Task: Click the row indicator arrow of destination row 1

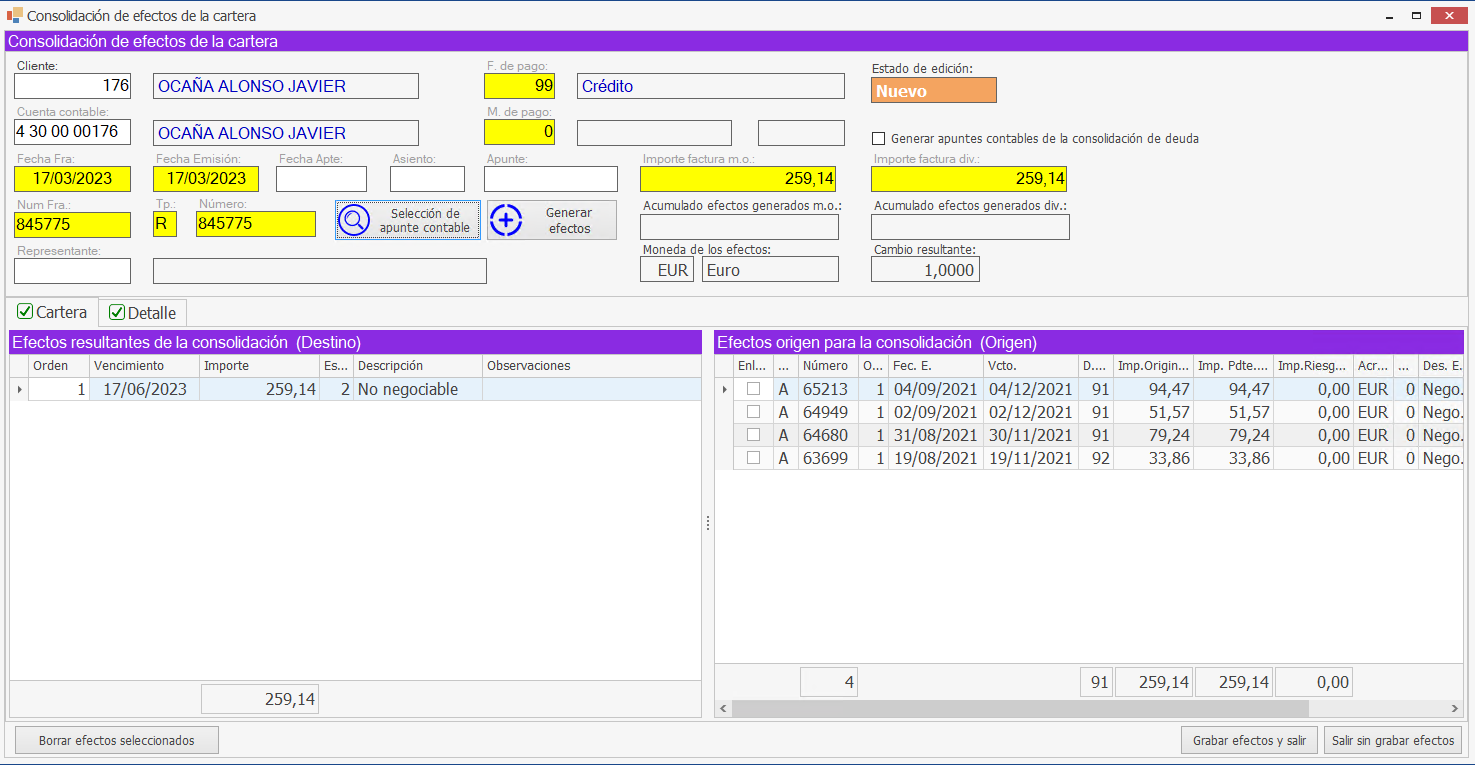Action: pyautogui.click(x=20, y=390)
